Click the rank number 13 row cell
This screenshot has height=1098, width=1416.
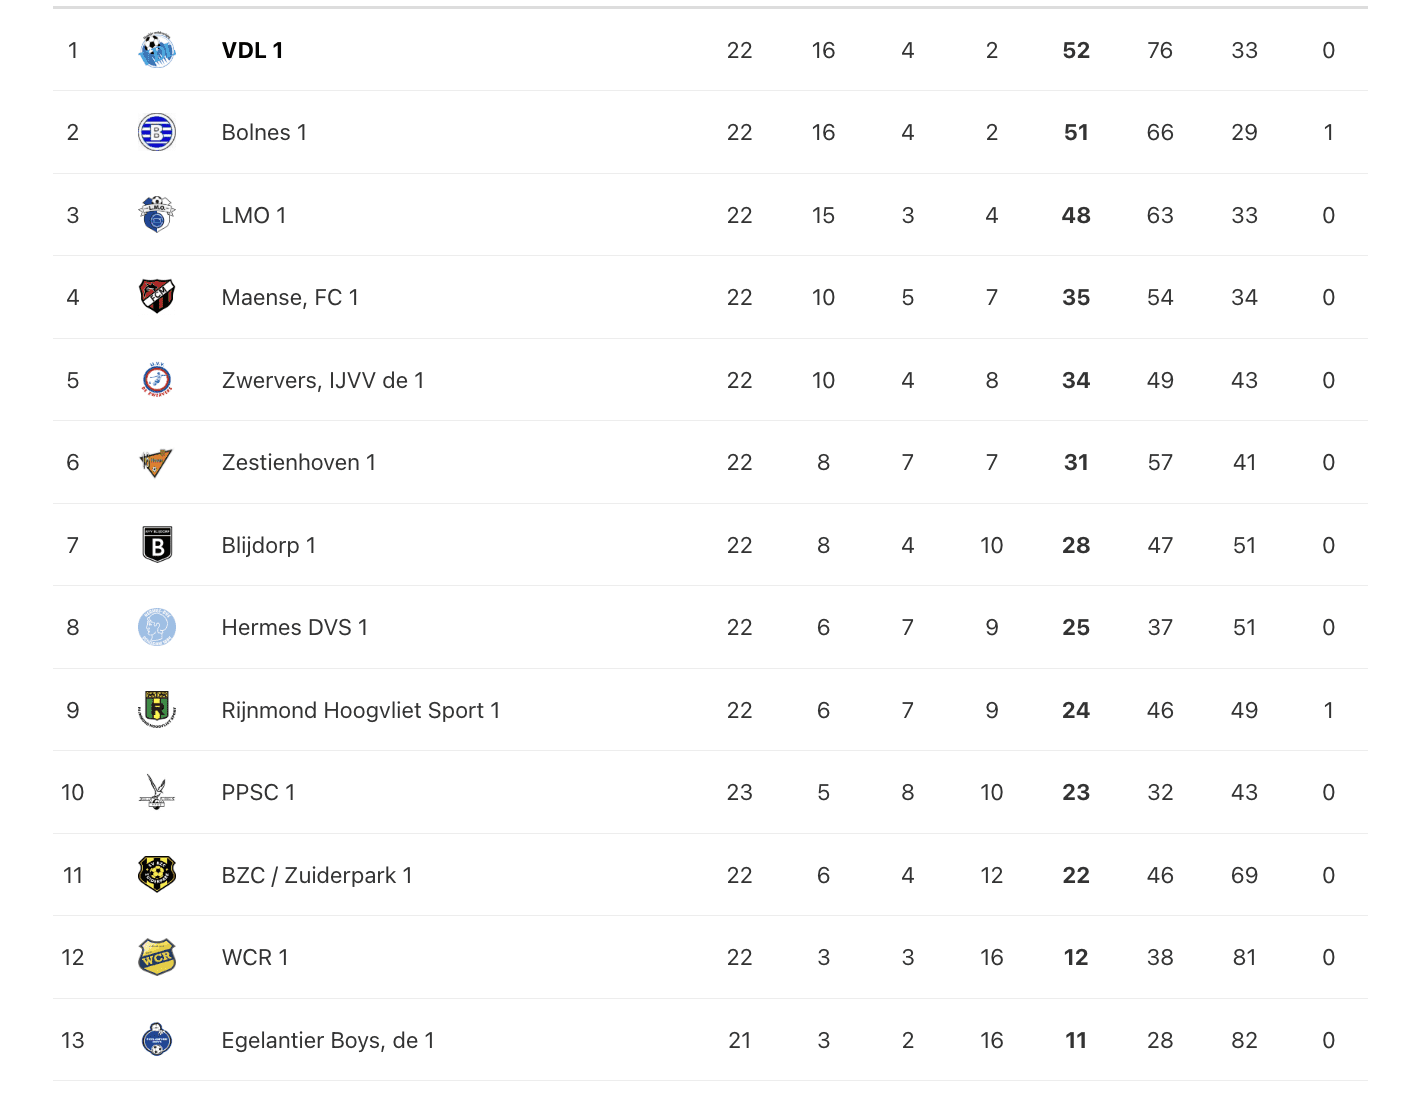coord(73,1040)
